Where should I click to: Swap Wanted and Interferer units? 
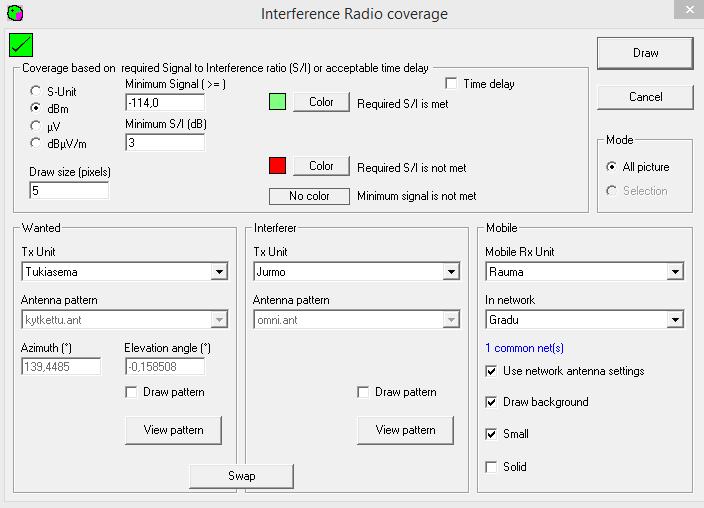click(x=242, y=476)
